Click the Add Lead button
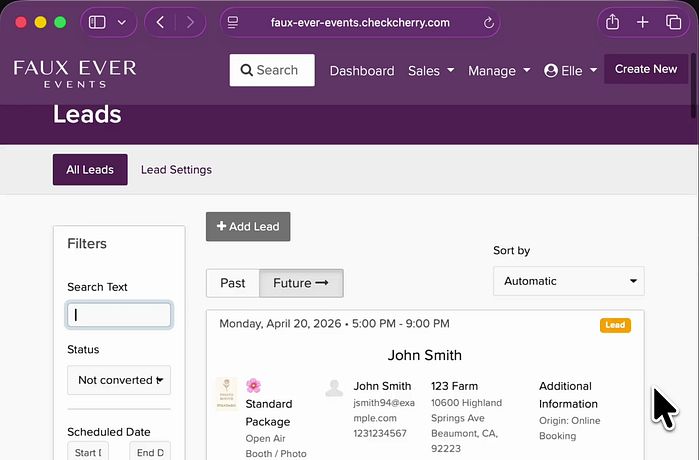 (248, 227)
